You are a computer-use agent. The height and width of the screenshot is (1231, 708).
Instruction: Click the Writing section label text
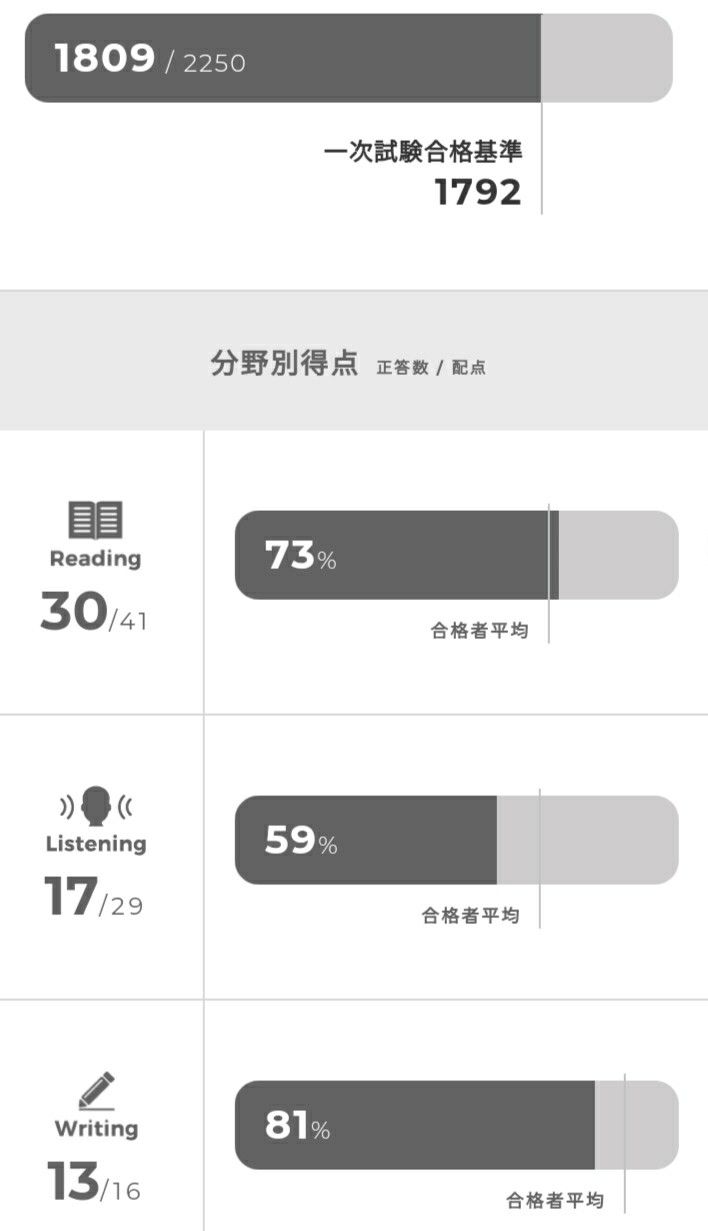click(x=96, y=1129)
